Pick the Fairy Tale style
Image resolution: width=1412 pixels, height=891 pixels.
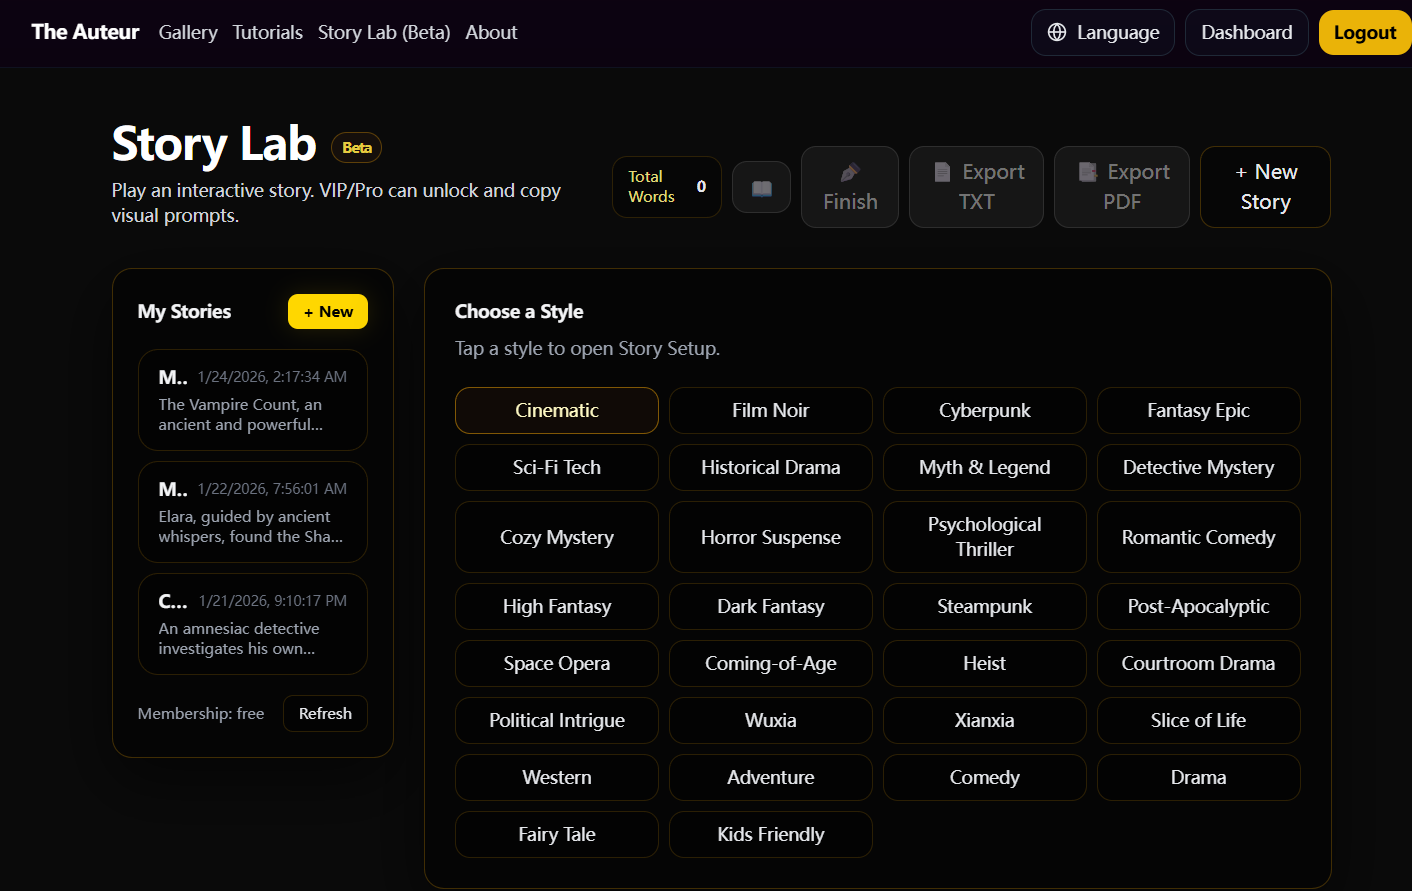point(557,834)
